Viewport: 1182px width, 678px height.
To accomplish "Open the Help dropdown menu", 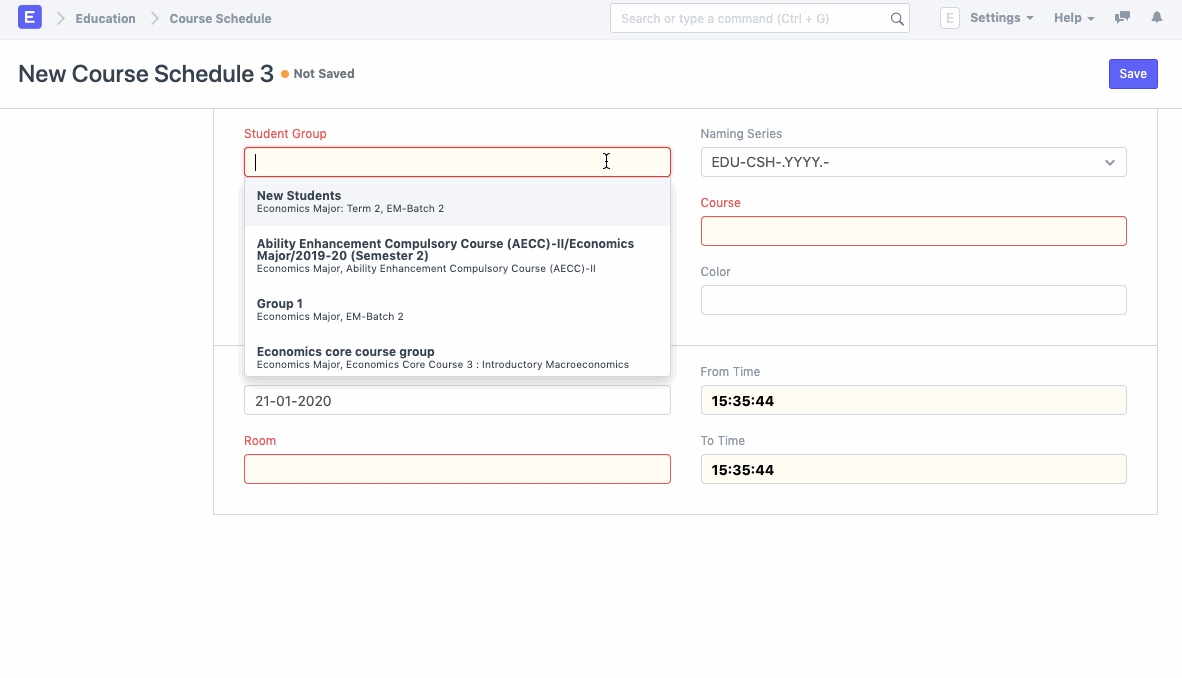I will point(1073,18).
